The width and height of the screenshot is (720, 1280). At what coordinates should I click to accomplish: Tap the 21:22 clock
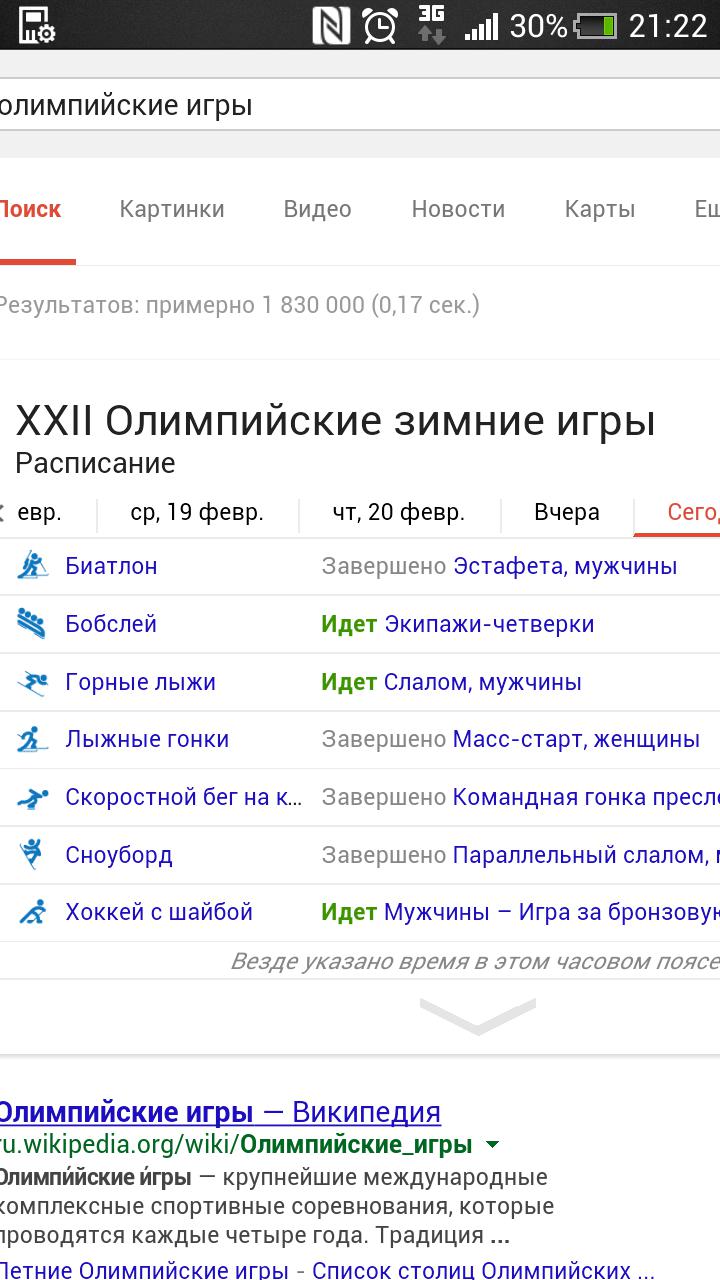[668, 26]
